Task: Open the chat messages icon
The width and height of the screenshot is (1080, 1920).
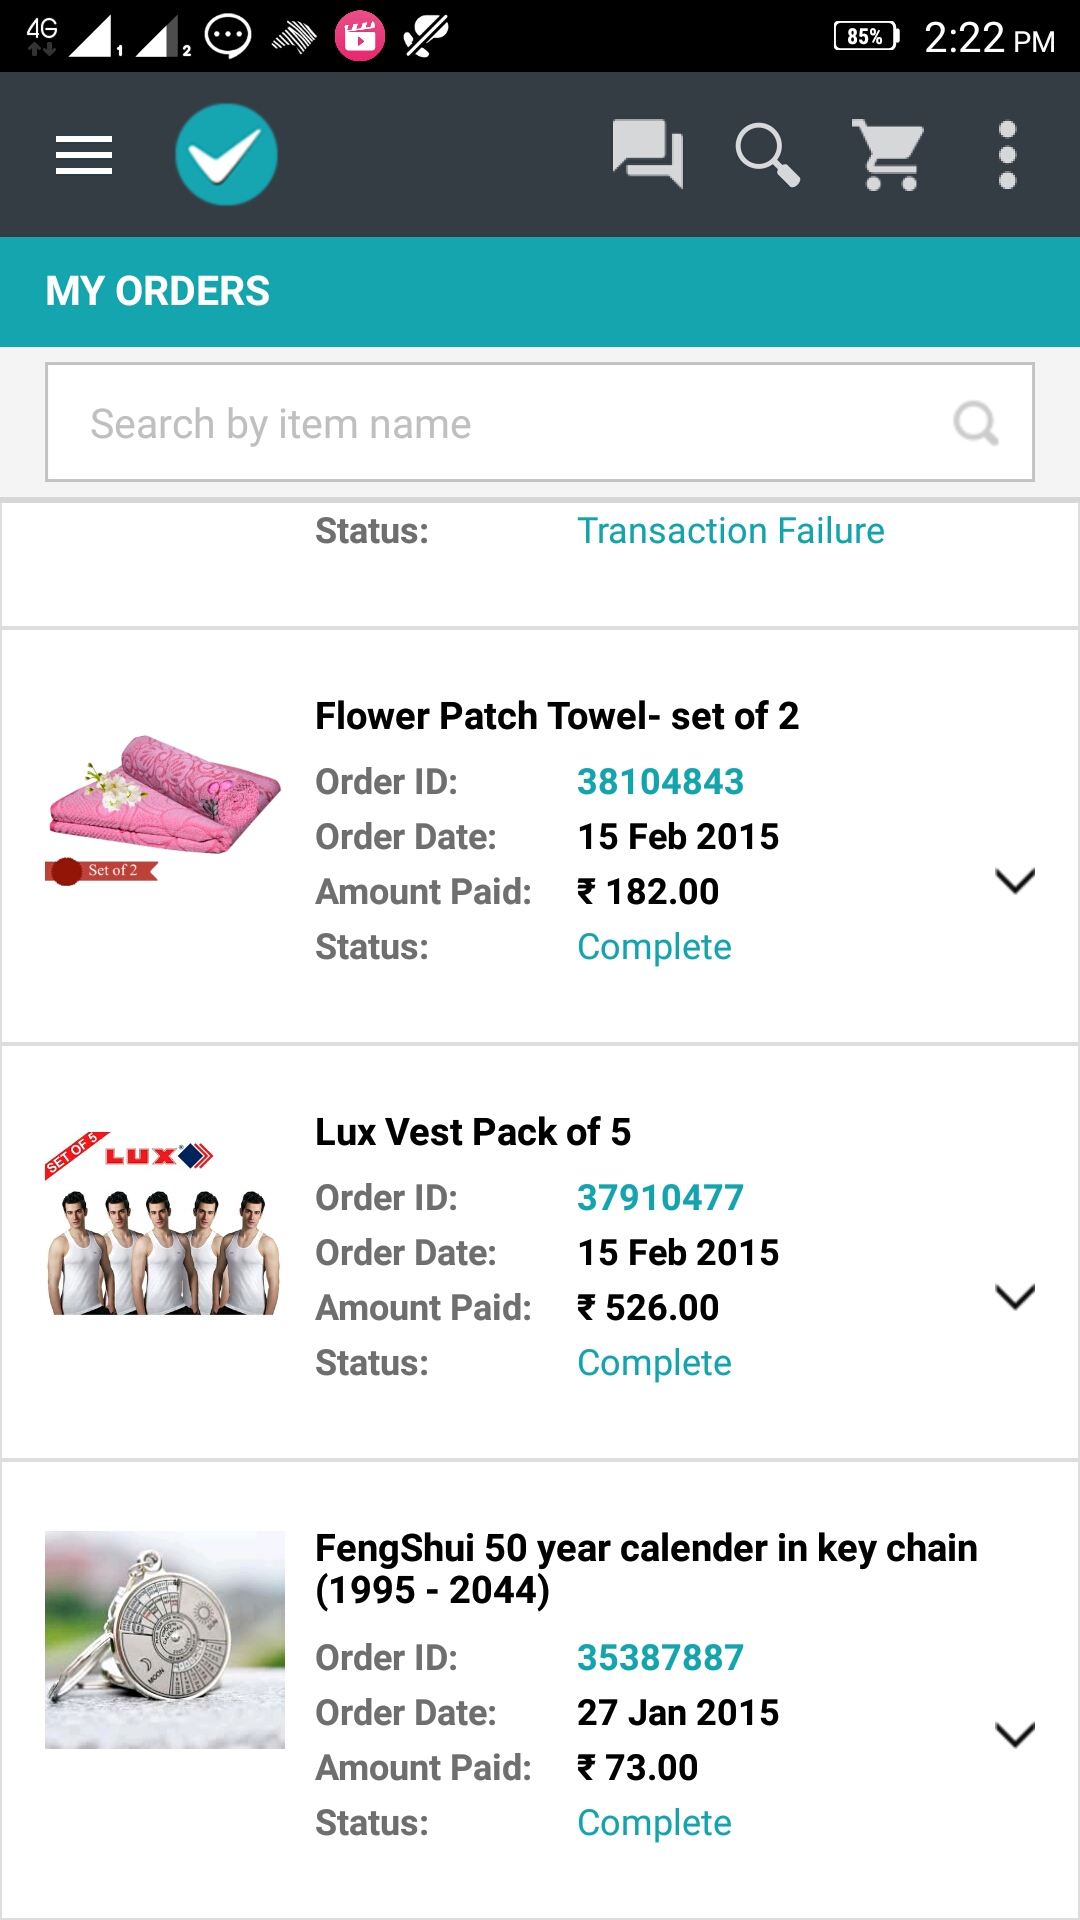Action: pyautogui.click(x=647, y=154)
